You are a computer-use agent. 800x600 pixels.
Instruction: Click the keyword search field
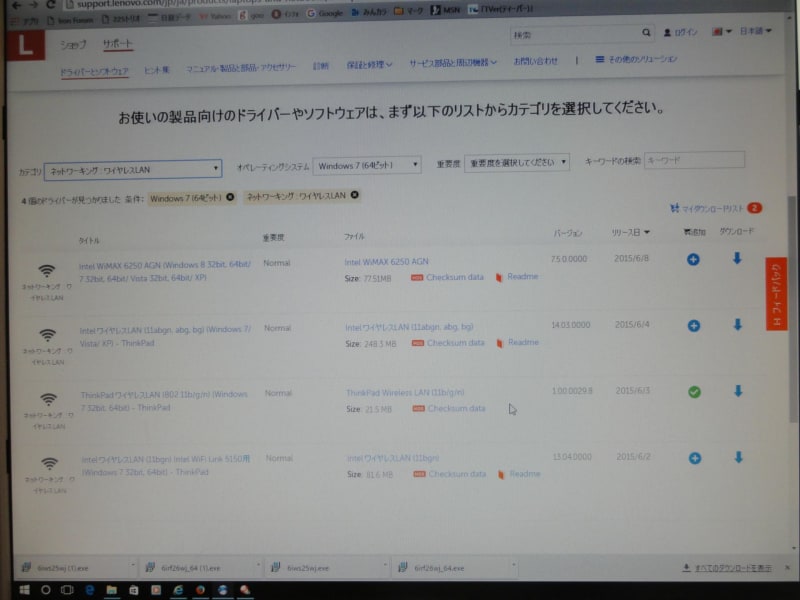click(x=694, y=160)
